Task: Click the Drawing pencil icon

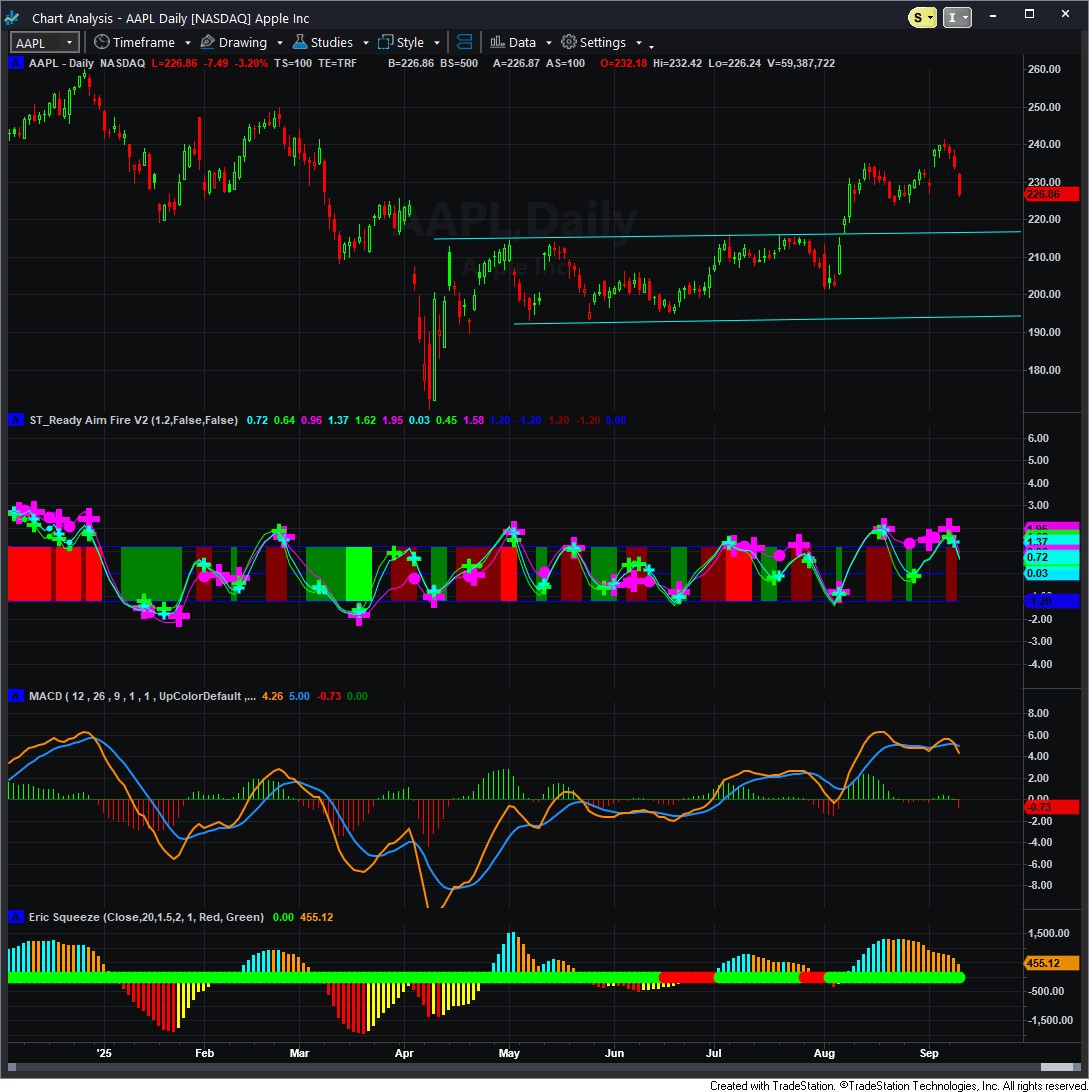Action: pos(208,42)
